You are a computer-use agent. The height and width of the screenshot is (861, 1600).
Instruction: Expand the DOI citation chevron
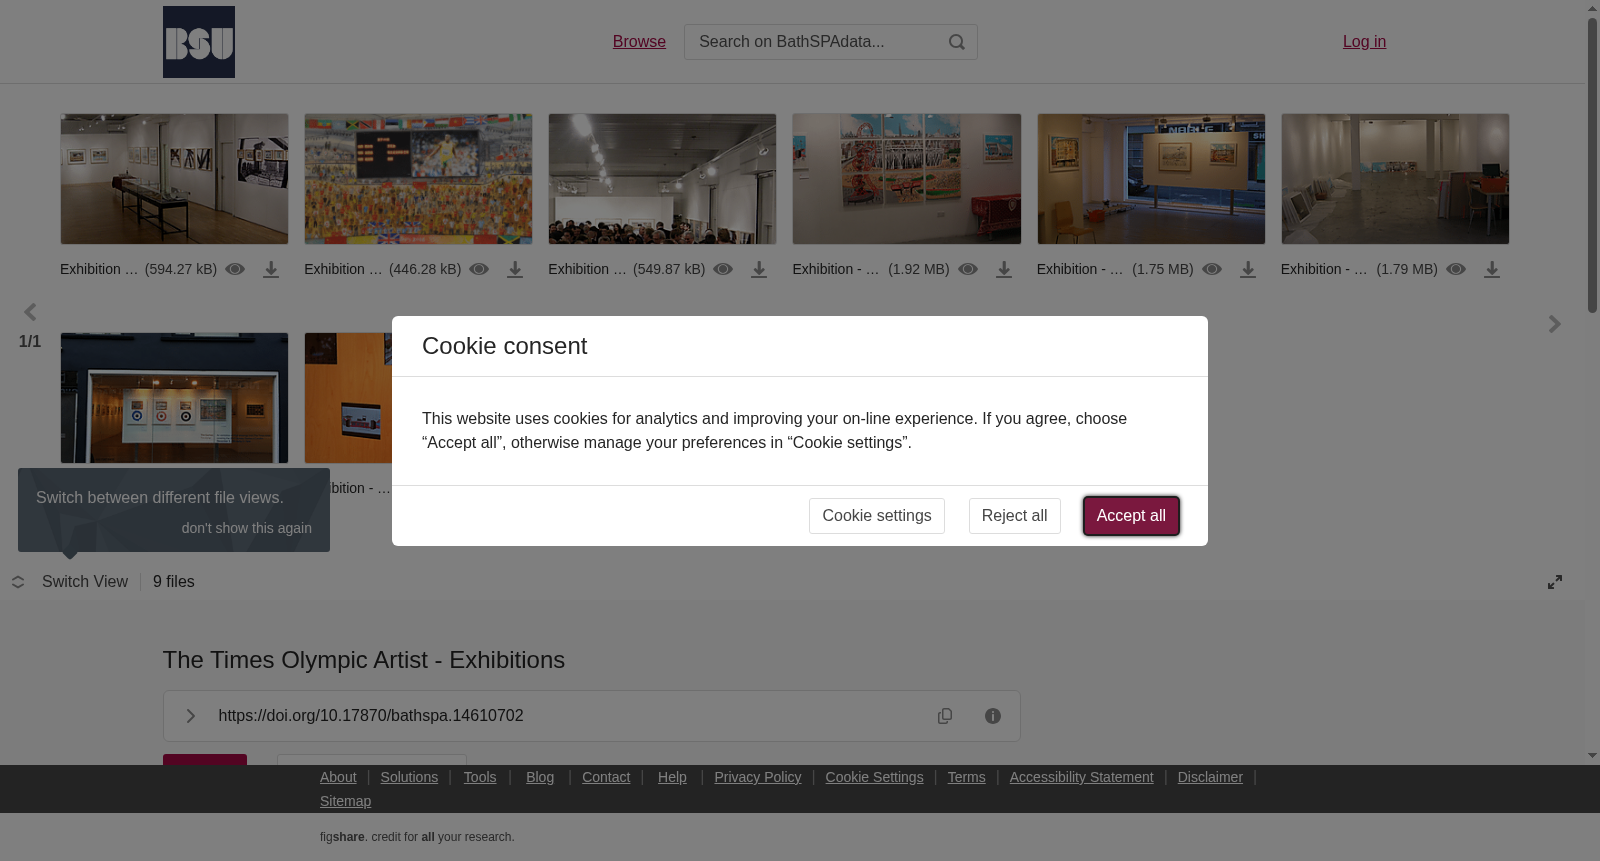(x=191, y=716)
